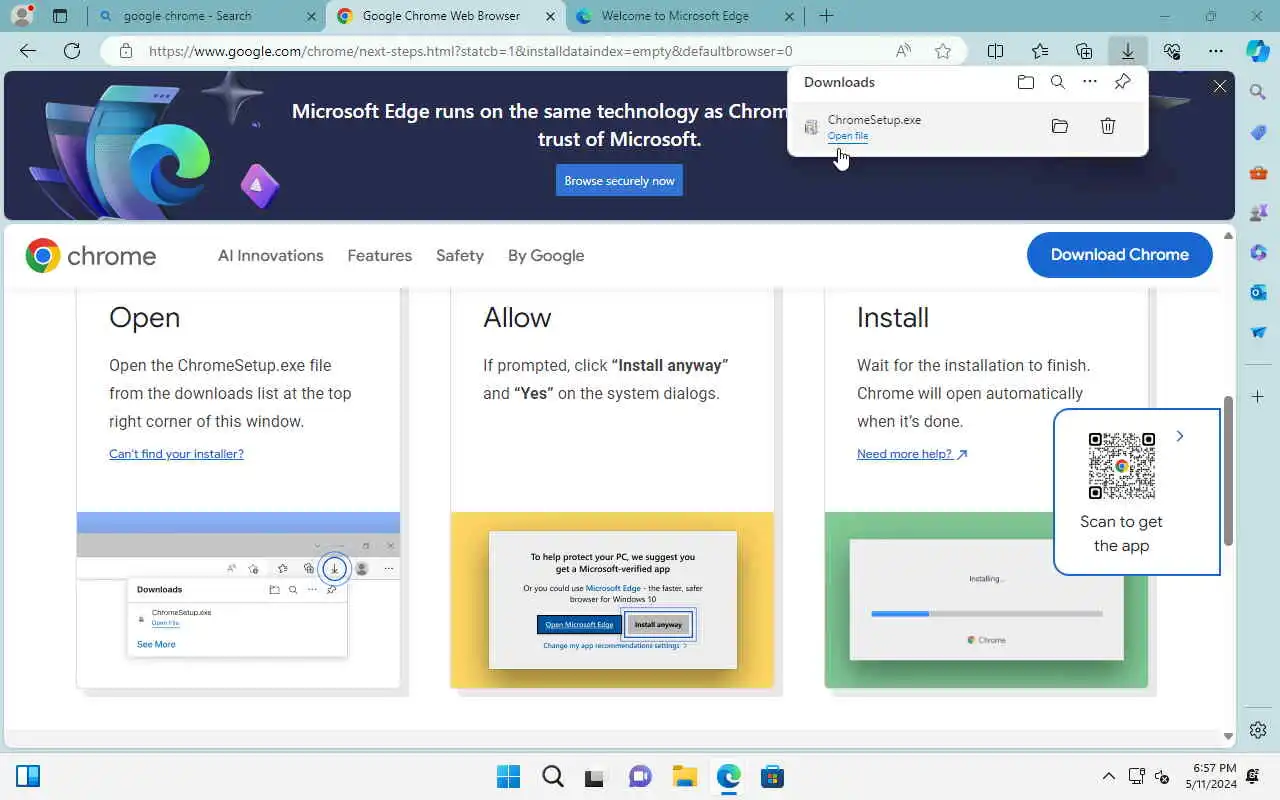Open the Safety menu item
This screenshot has width=1280, height=800.
pyautogui.click(x=460, y=256)
